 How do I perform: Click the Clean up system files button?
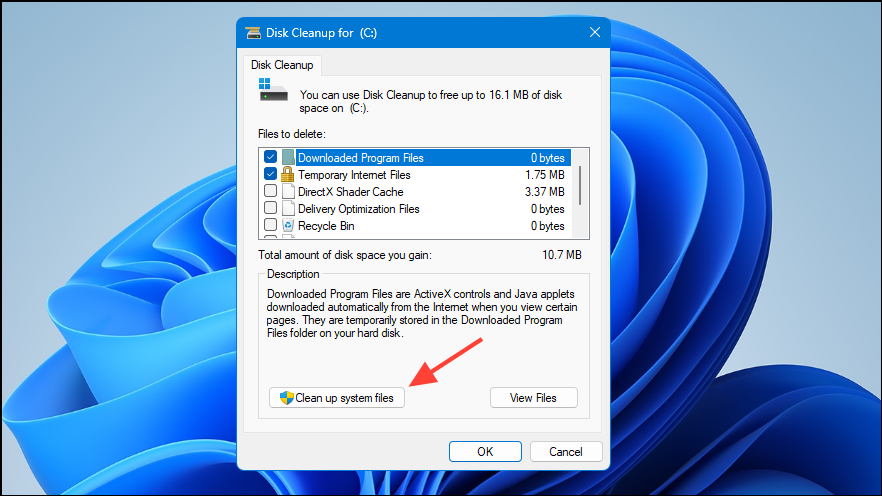pyautogui.click(x=337, y=398)
